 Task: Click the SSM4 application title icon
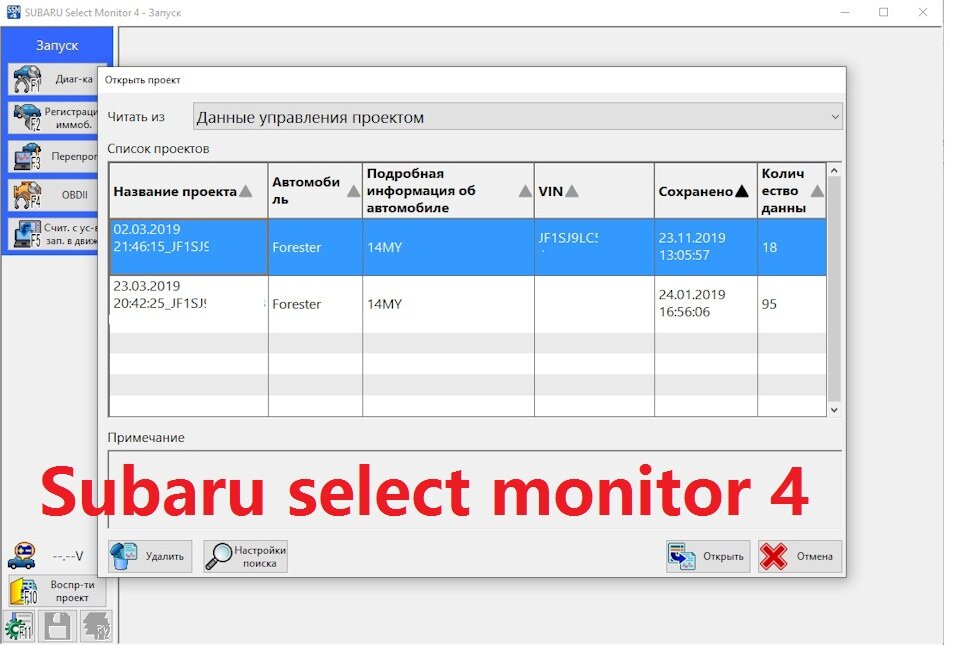pos(13,12)
